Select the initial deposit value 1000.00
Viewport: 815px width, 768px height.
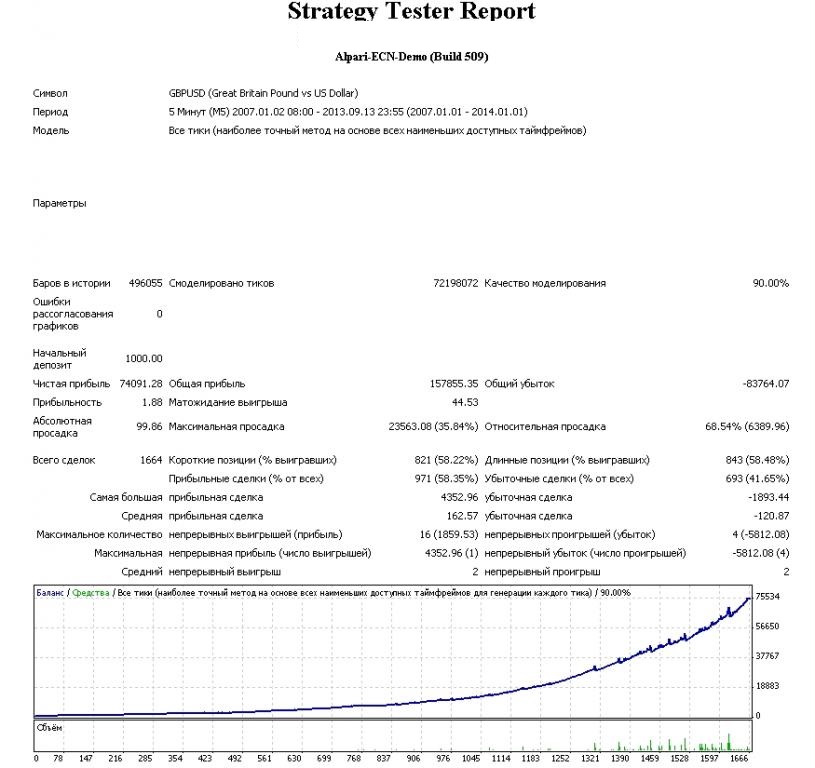pyautogui.click(x=143, y=359)
